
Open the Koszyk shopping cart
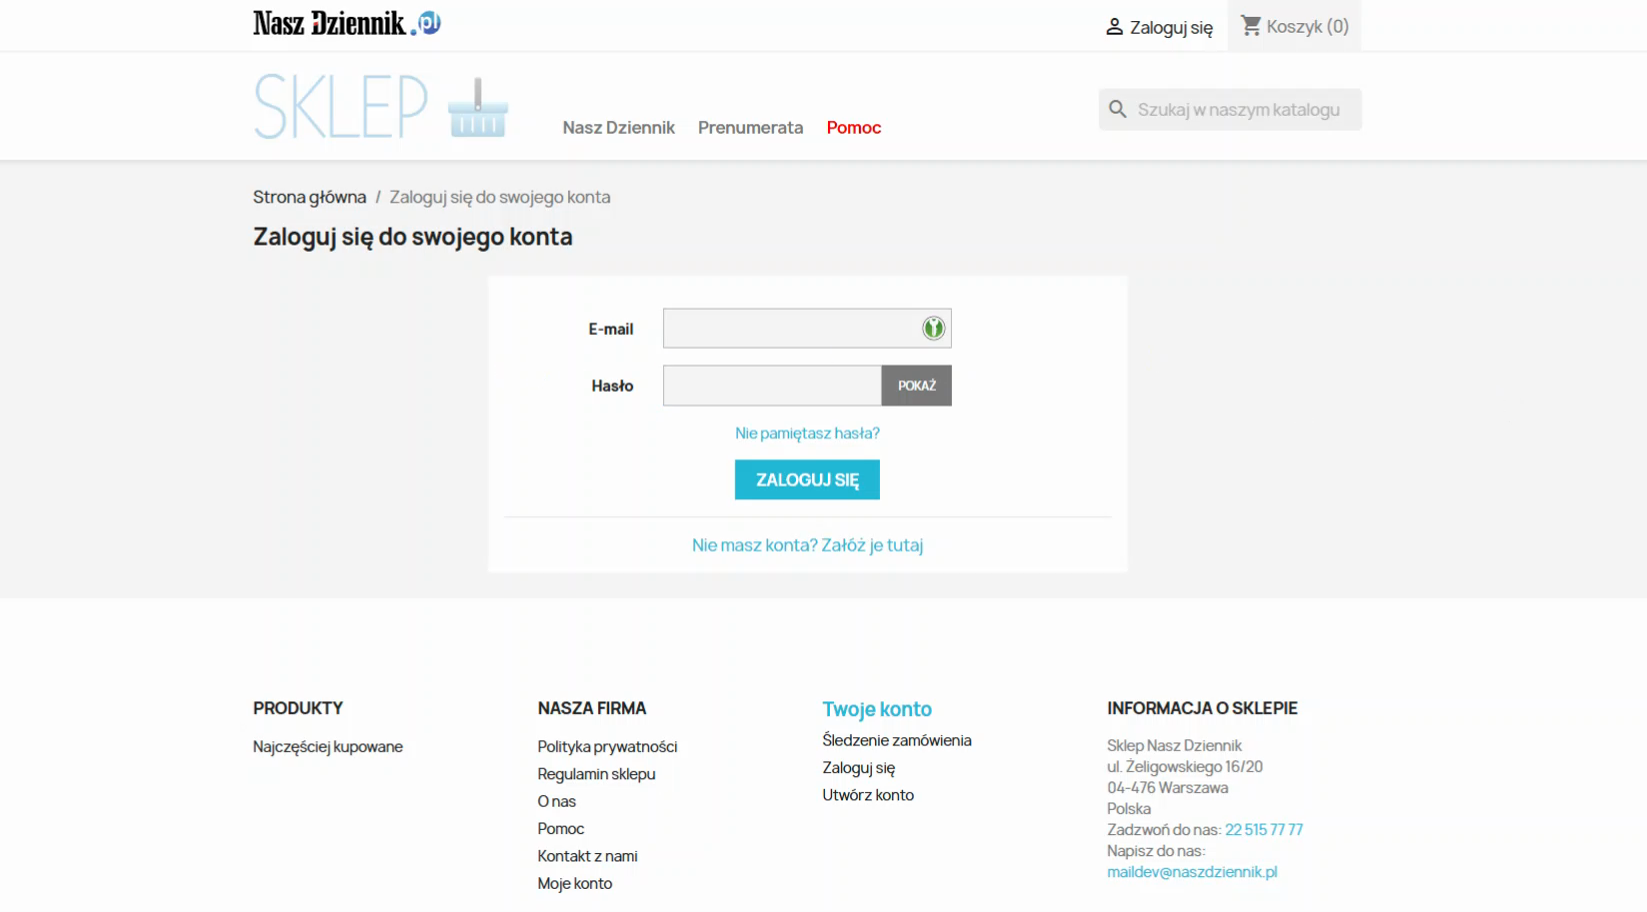click(x=1294, y=26)
